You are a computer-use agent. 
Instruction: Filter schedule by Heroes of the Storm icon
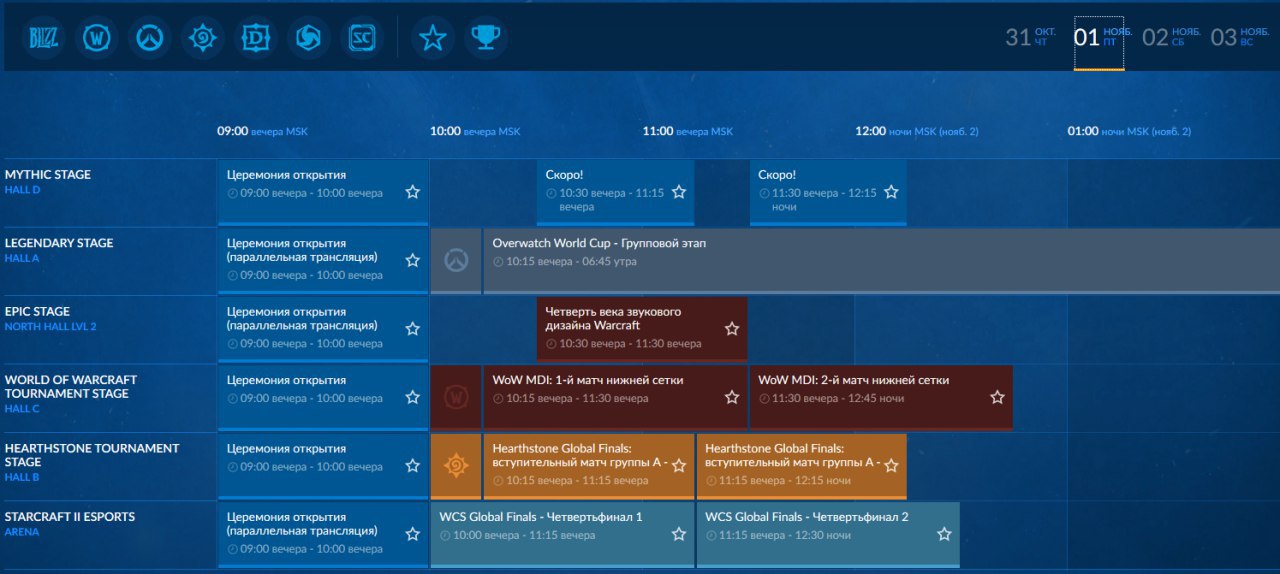pos(308,38)
